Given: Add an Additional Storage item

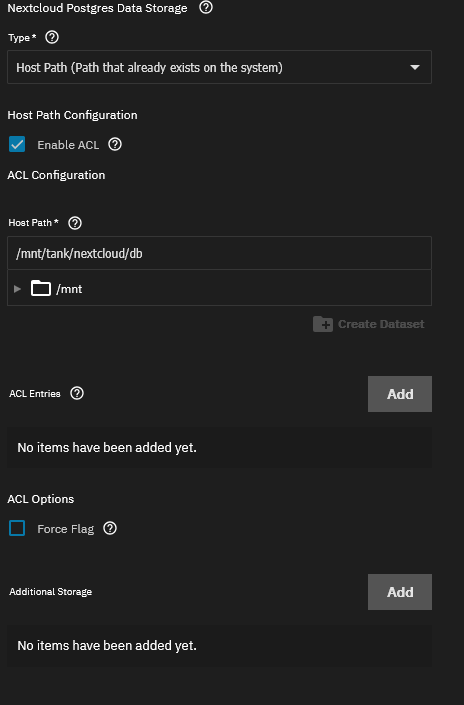Looking at the screenshot, I should pyautogui.click(x=400, y=592).
